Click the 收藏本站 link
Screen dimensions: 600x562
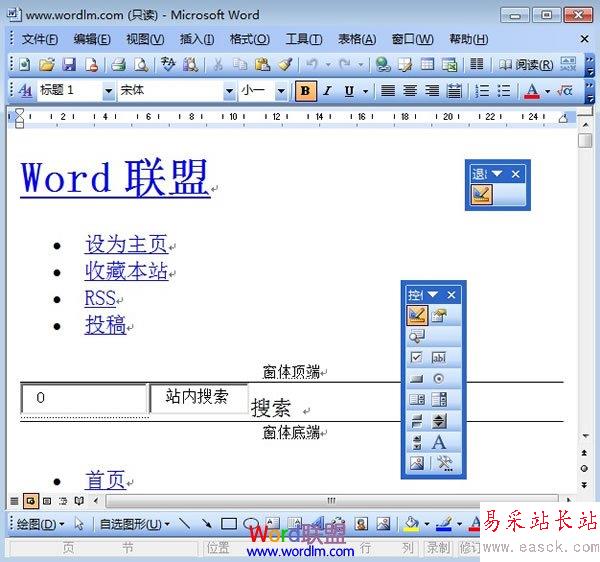(126, 271)
